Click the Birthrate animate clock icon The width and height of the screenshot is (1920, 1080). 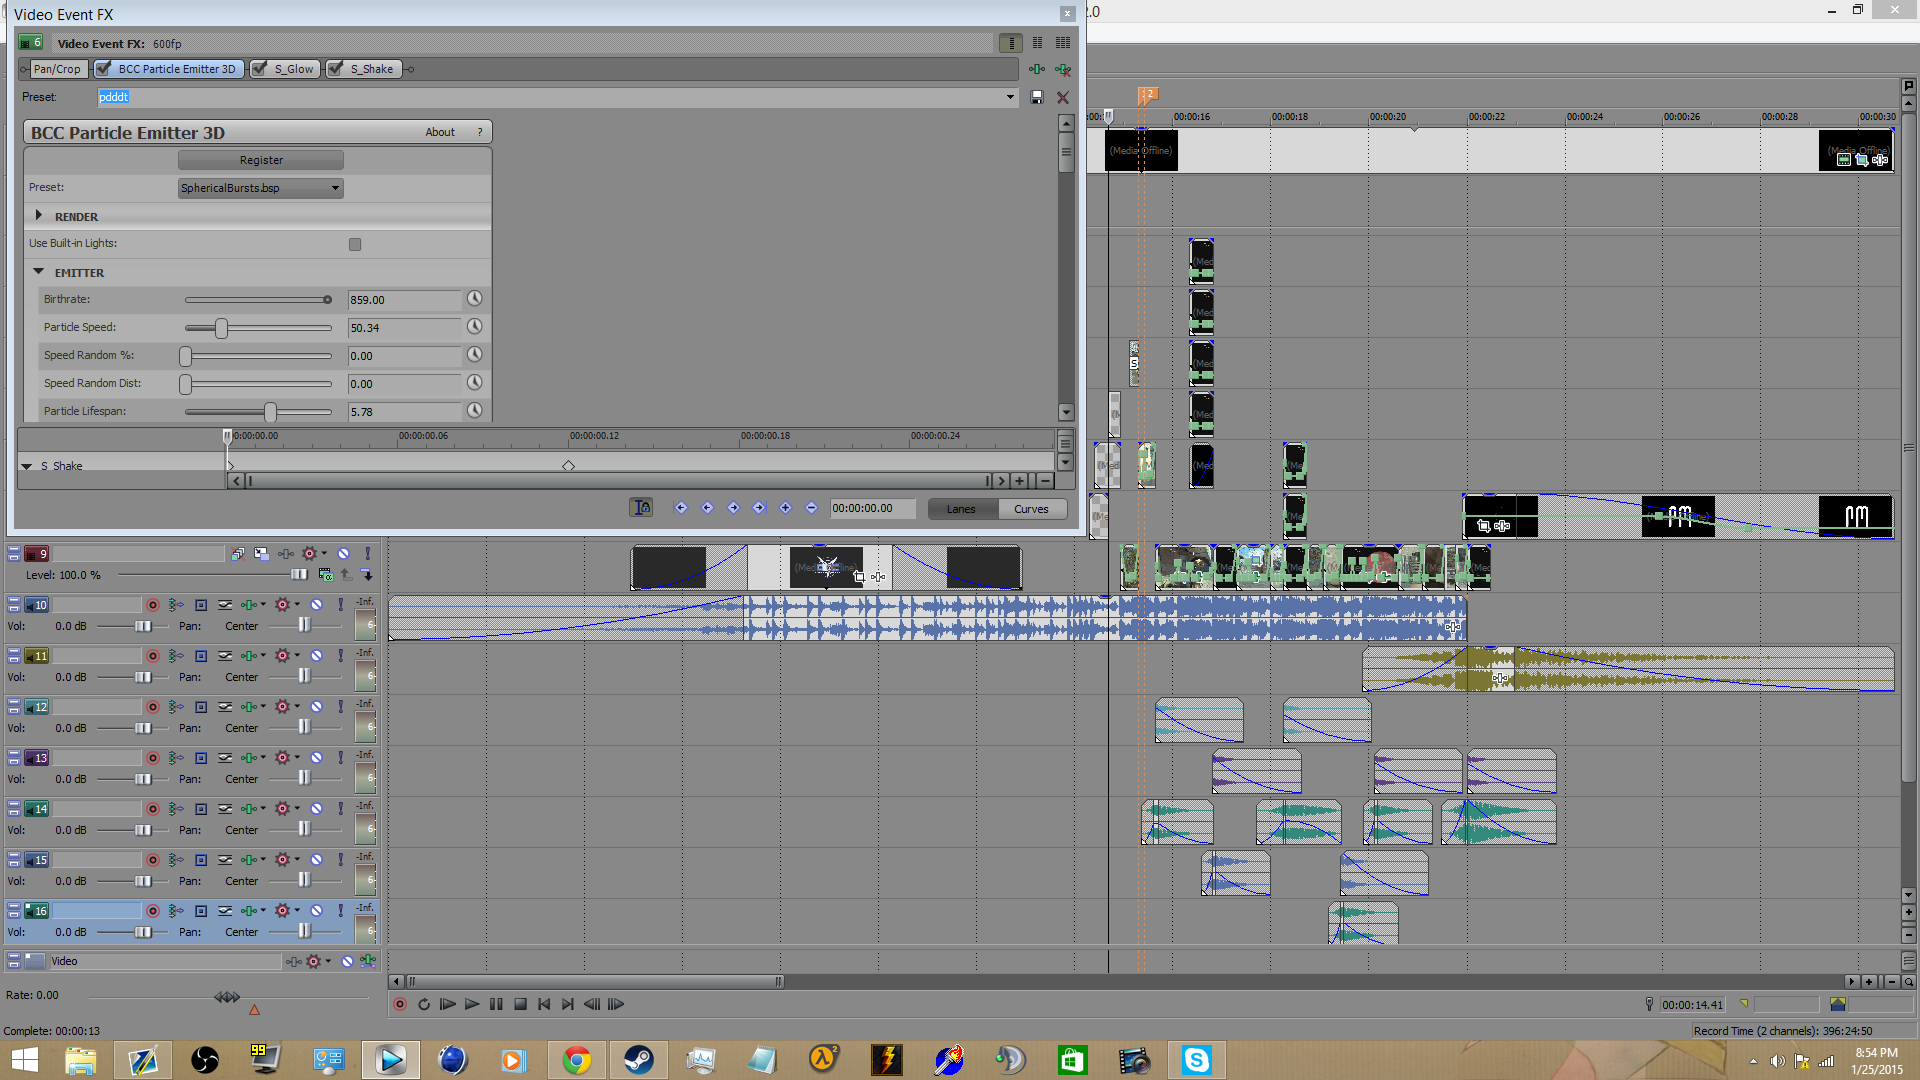pyautogui.click(x=474, y=299)
